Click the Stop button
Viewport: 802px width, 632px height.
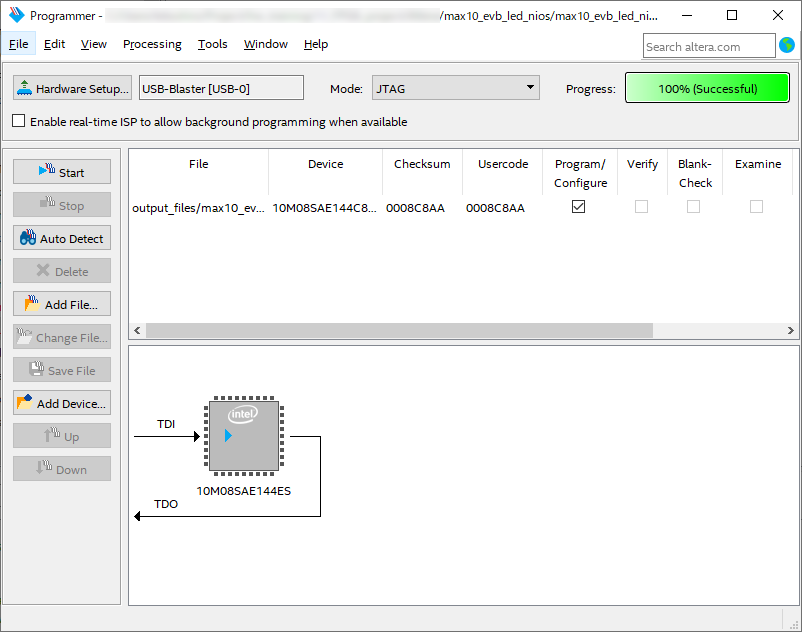(x=62, y=205)
